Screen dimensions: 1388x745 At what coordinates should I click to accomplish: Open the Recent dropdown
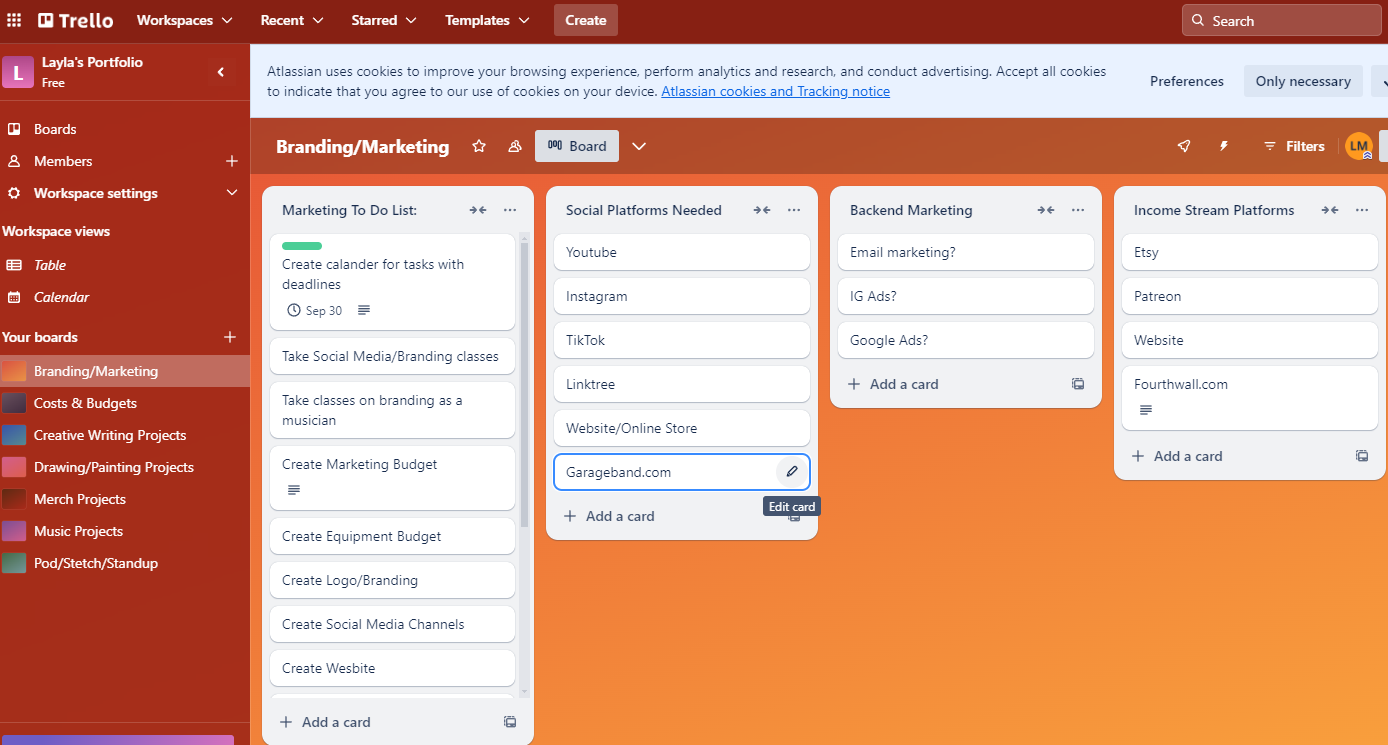(x=292, y=20)
